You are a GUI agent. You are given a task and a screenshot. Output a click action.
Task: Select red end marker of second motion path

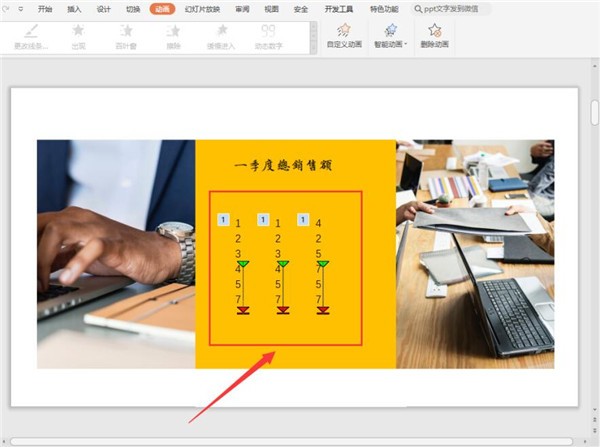tap(283, 310)
